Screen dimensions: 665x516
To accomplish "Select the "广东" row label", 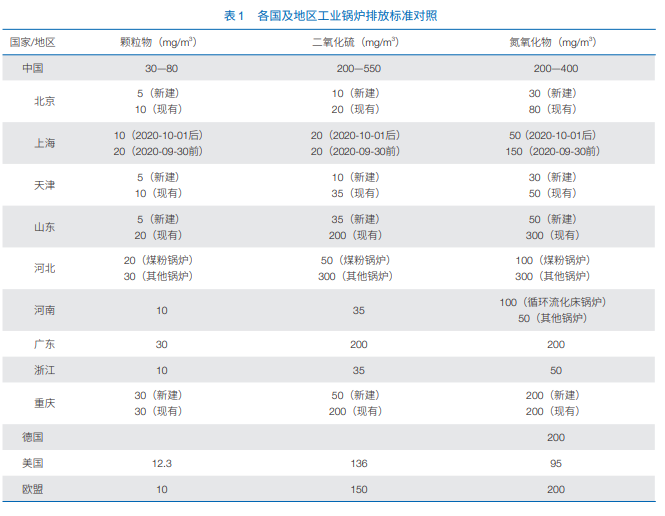I will 44,344.
